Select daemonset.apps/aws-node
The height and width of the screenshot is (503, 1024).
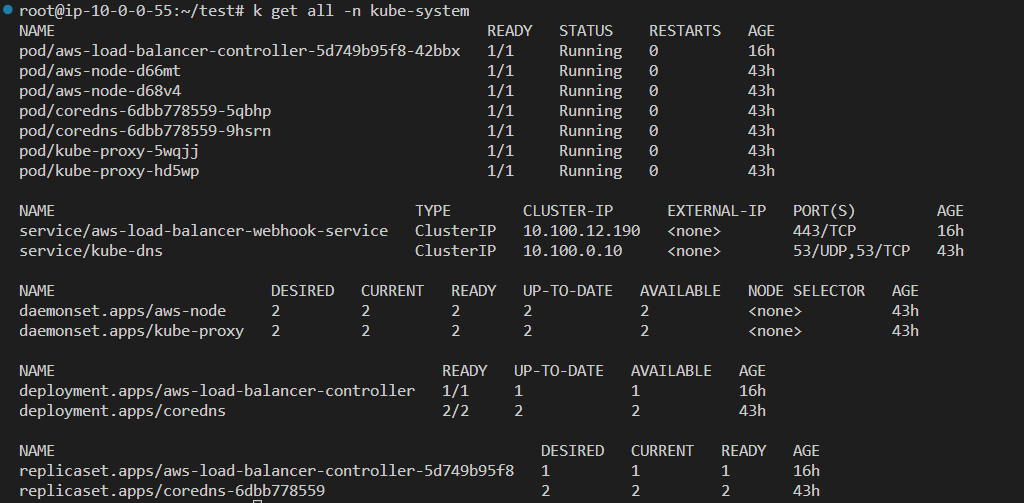click(123, 311)
